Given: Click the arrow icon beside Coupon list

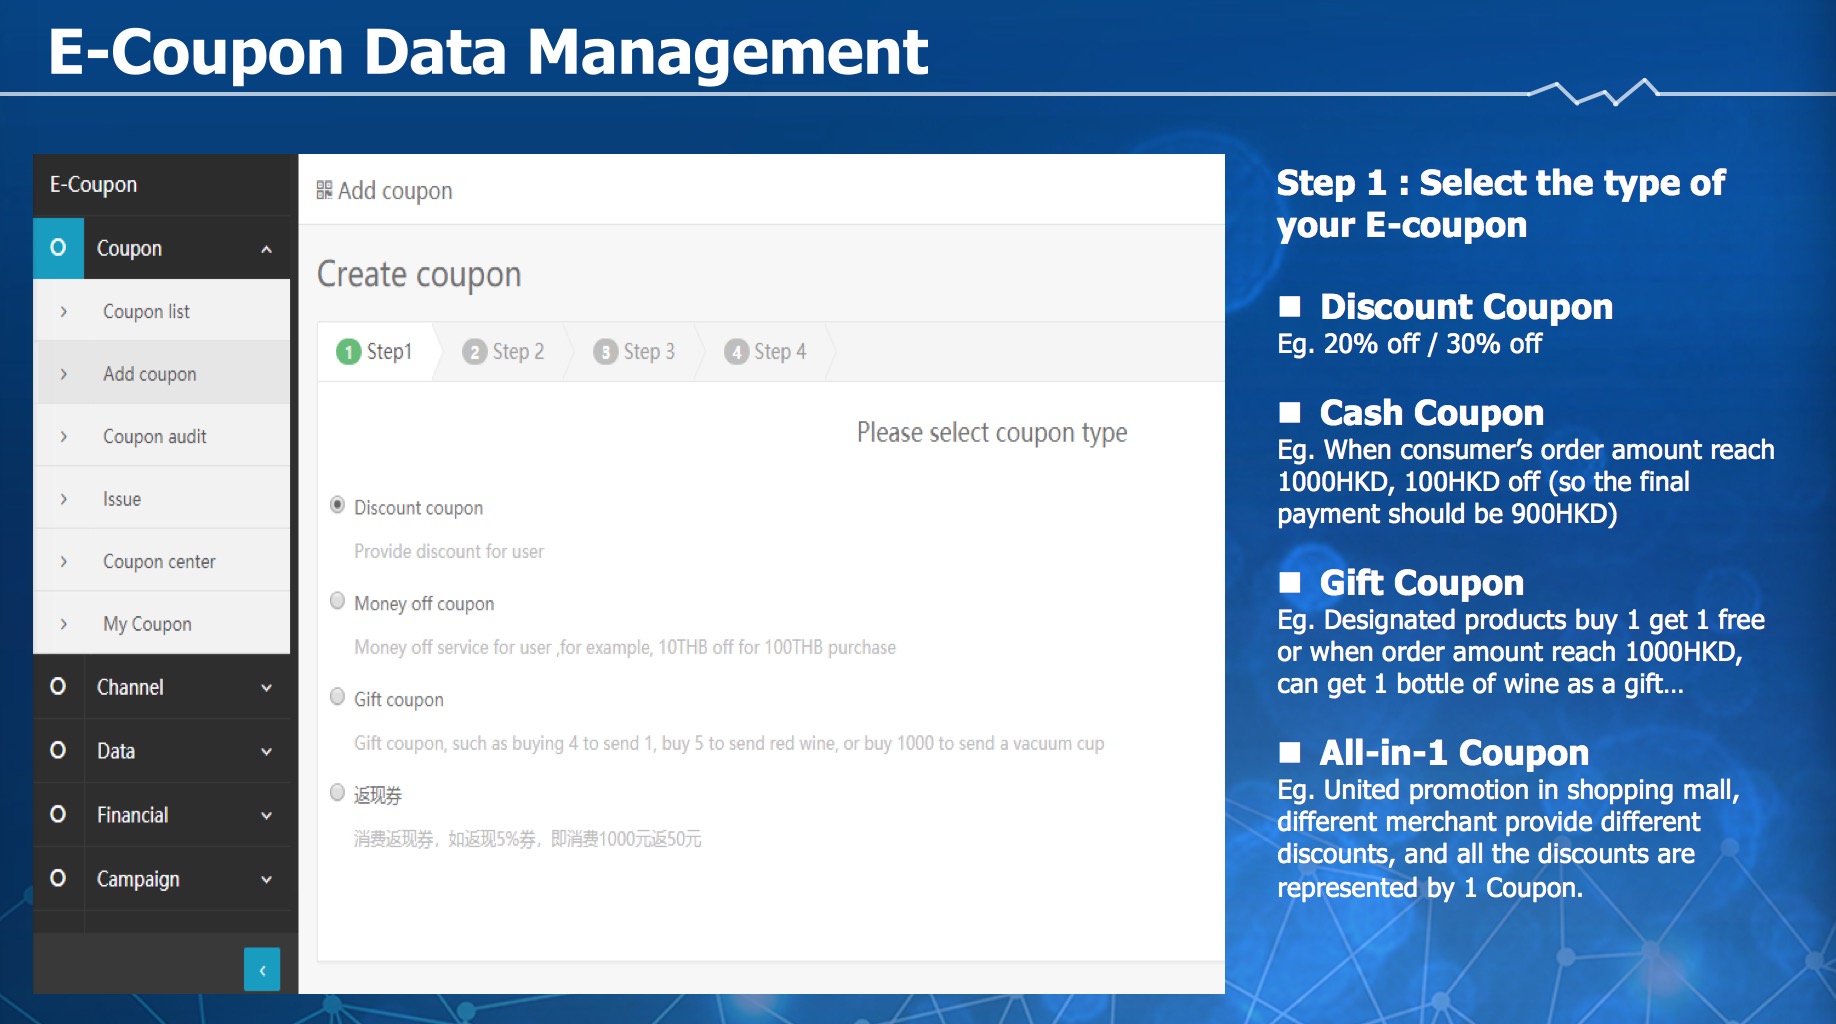Looking at the screenshot, I should coord(64,312).
